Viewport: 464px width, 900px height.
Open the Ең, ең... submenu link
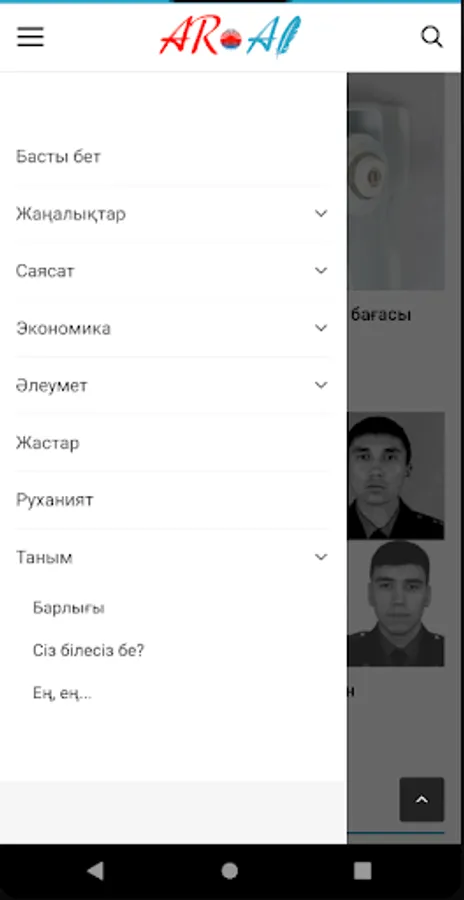(x=63, y=694)
